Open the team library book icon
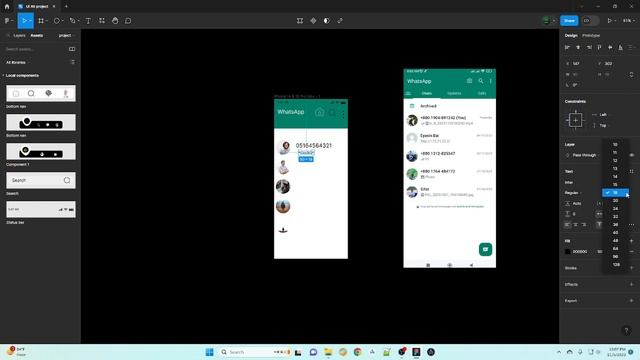 (x=72, y=49)
